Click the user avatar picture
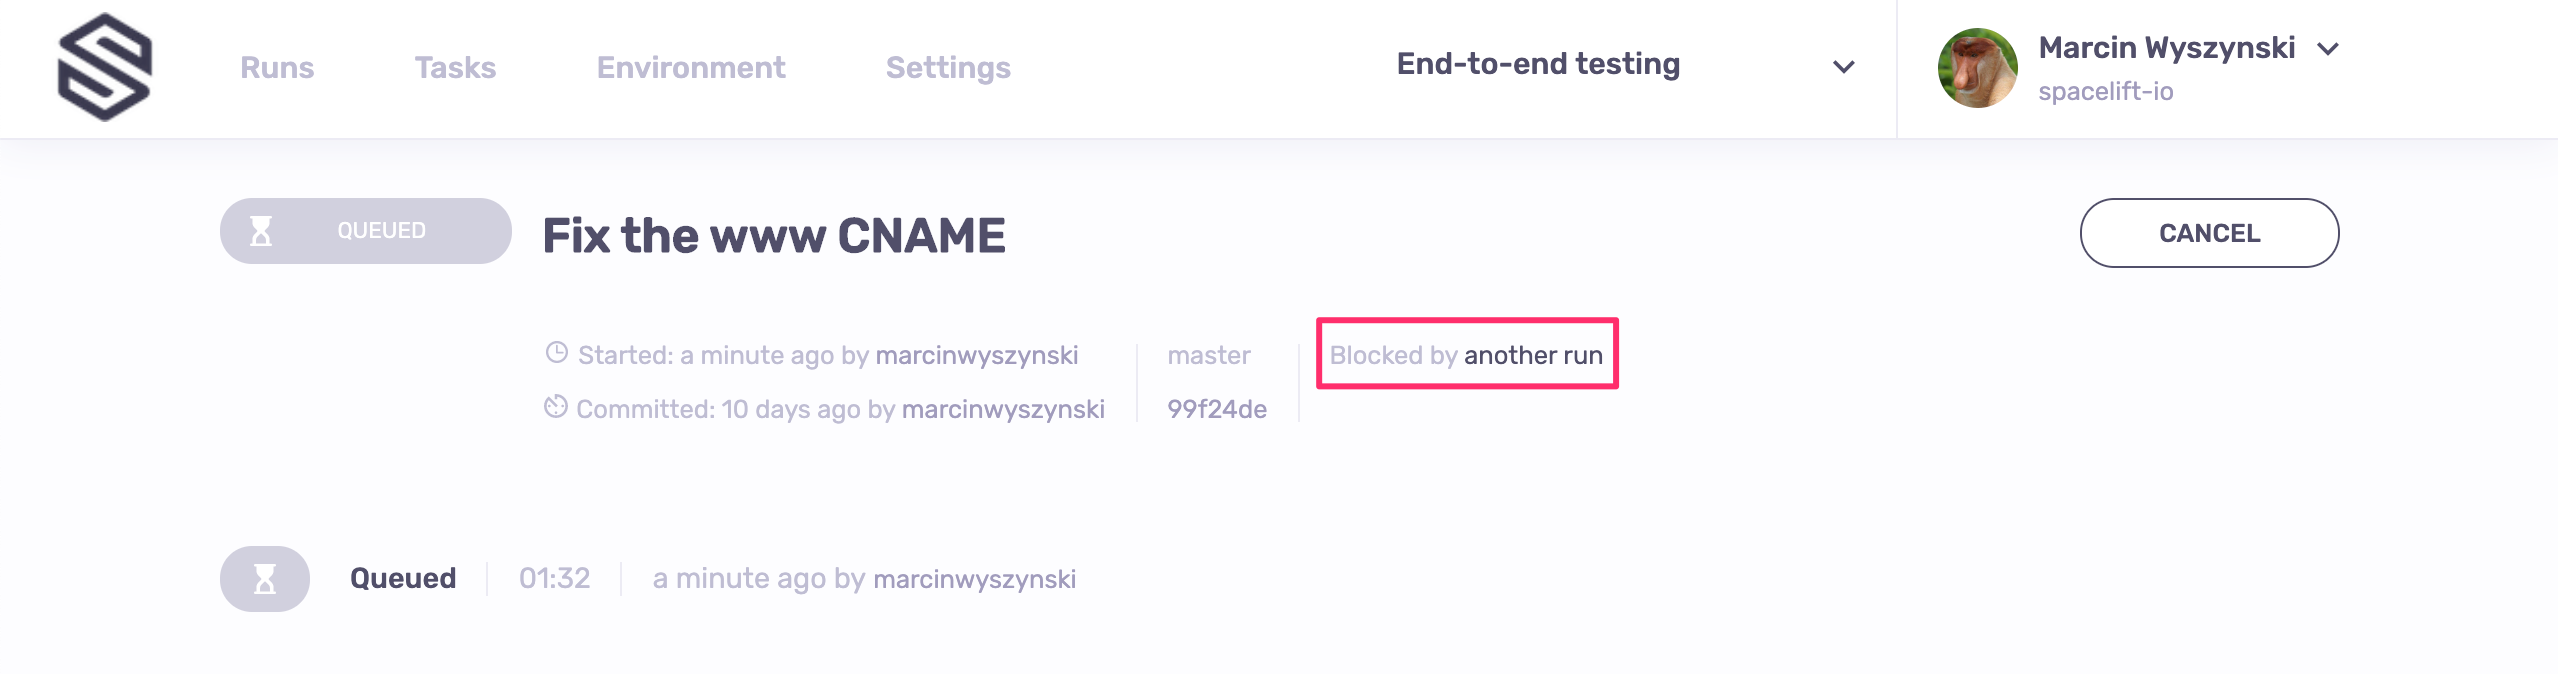Viewport: 2558px width, 674px height. pyautogui.click(x=1977, y=68)
